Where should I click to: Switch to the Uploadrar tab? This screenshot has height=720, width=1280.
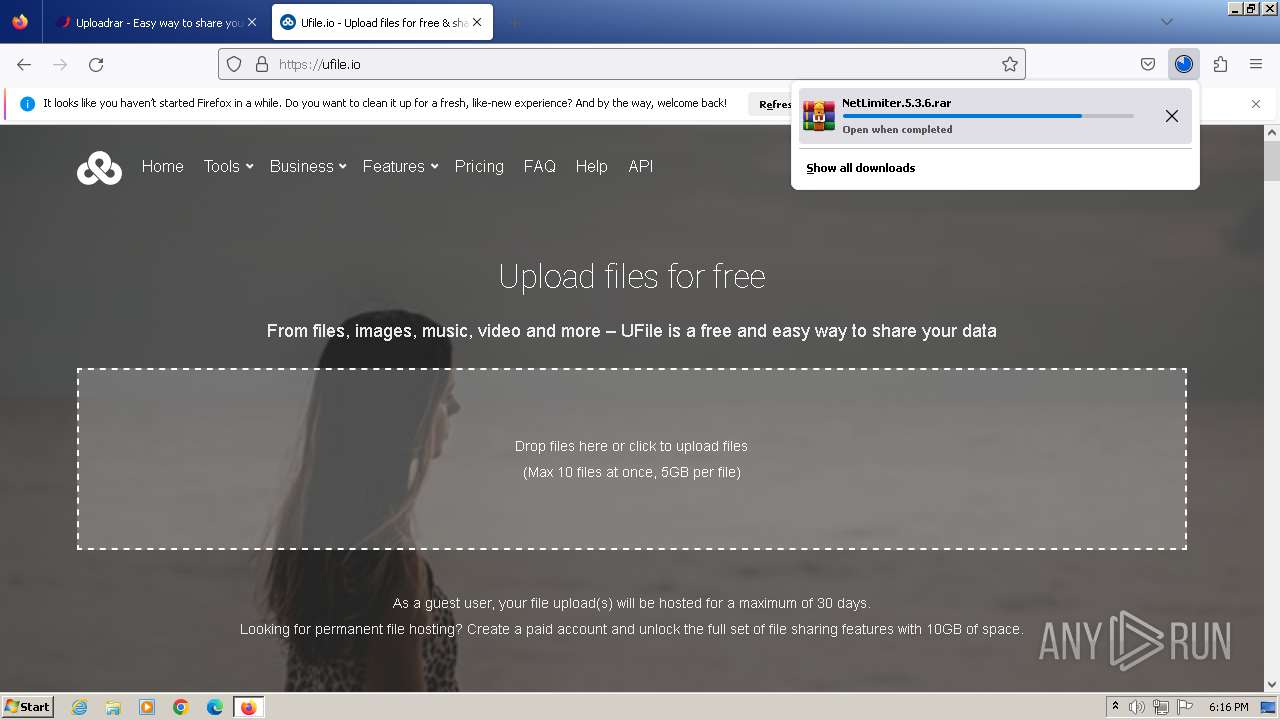coord(156,22)
